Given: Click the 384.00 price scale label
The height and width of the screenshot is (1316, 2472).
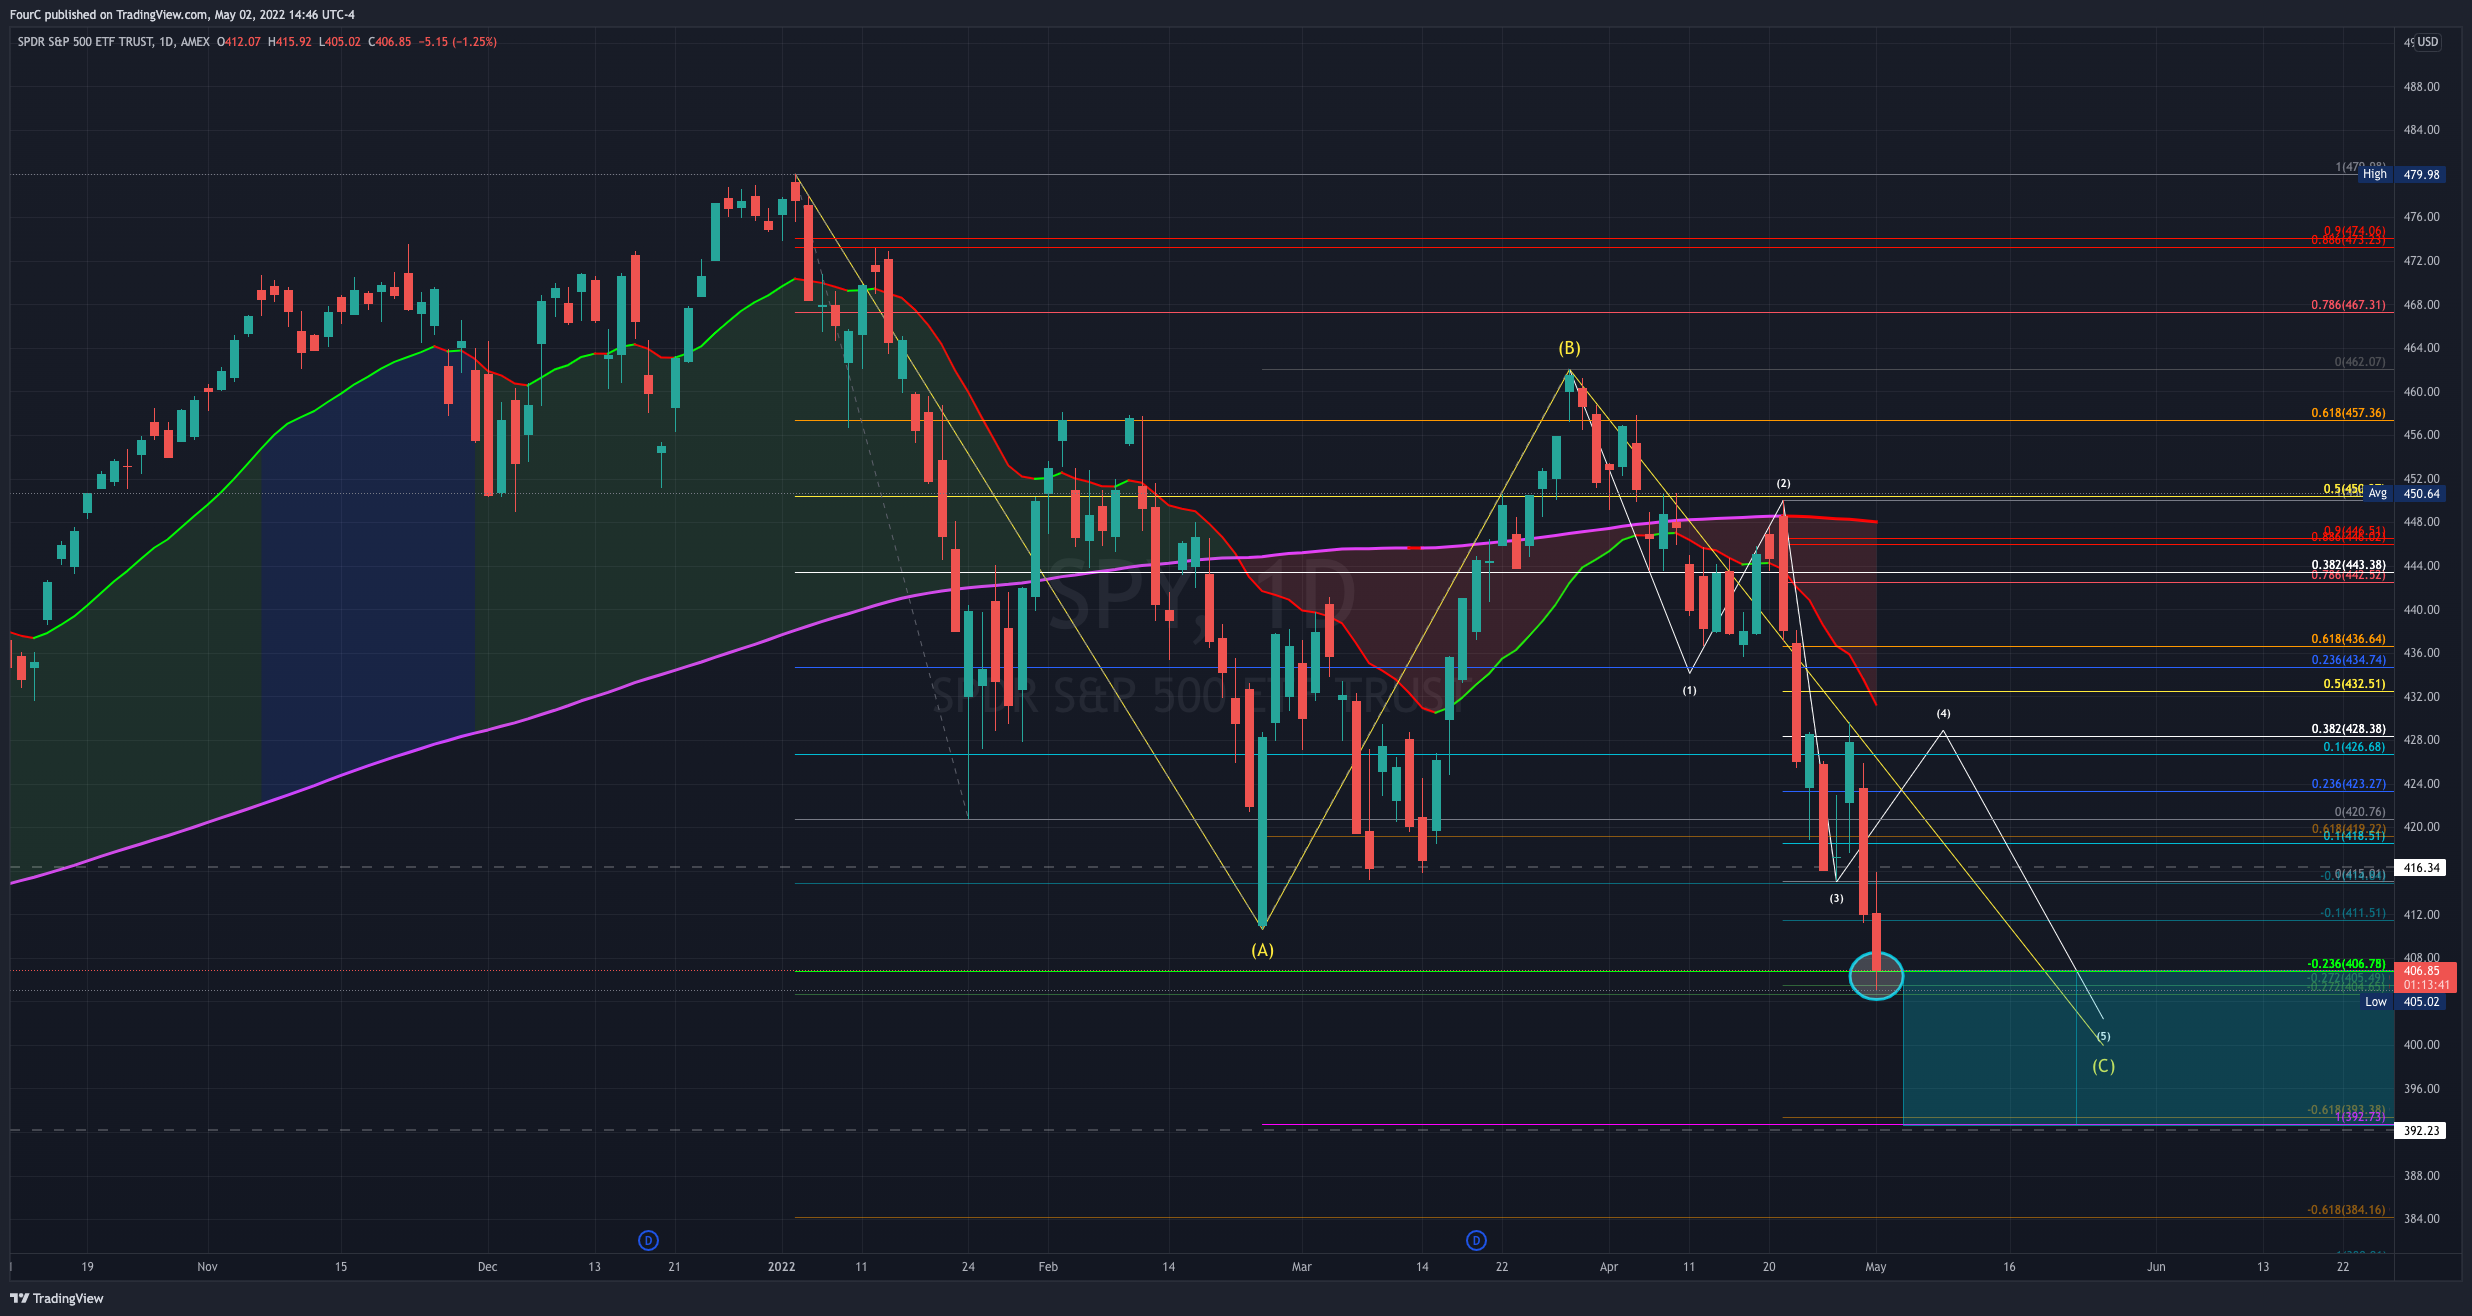Looking at the screenshot, I should click(2422, 1219).
